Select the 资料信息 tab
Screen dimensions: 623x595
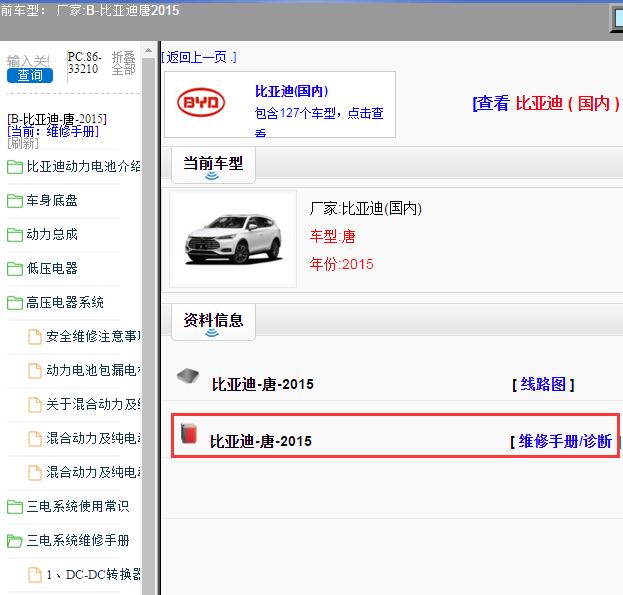pos(213,322)
